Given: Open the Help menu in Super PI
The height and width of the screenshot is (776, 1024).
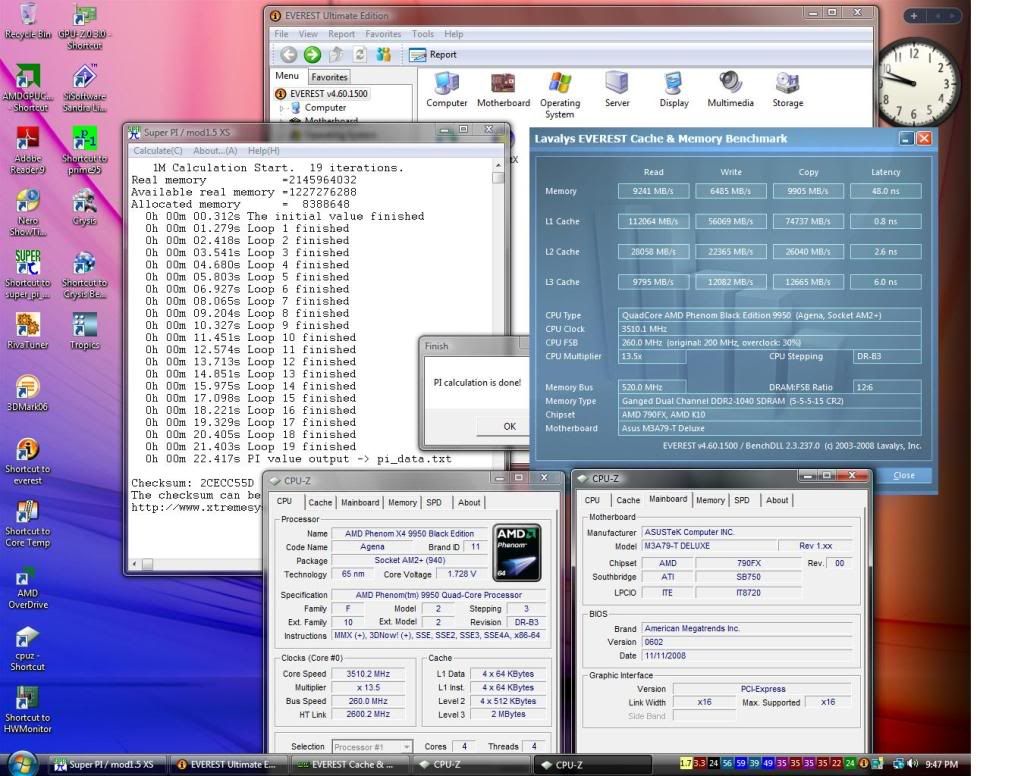Looking at the screenshot, I should [264, 150].
